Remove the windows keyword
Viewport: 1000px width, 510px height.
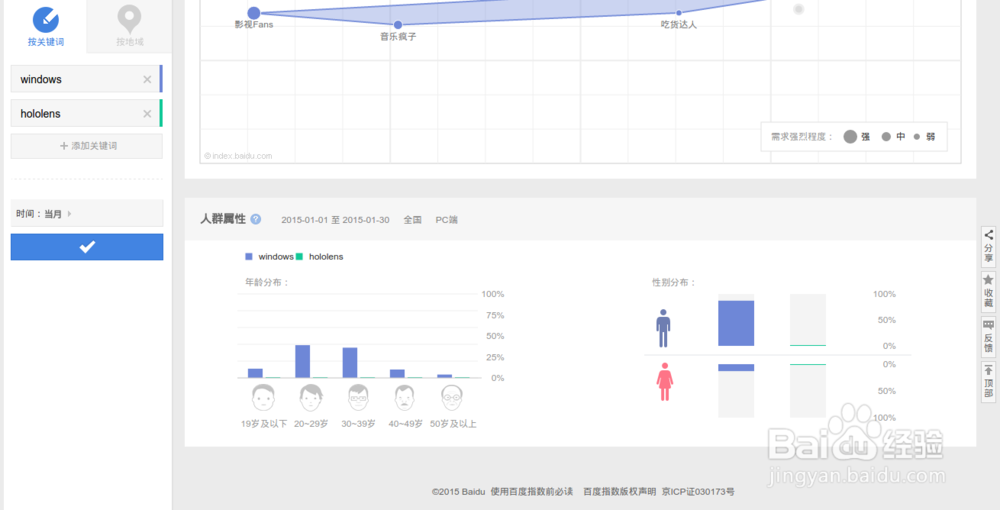147,79
